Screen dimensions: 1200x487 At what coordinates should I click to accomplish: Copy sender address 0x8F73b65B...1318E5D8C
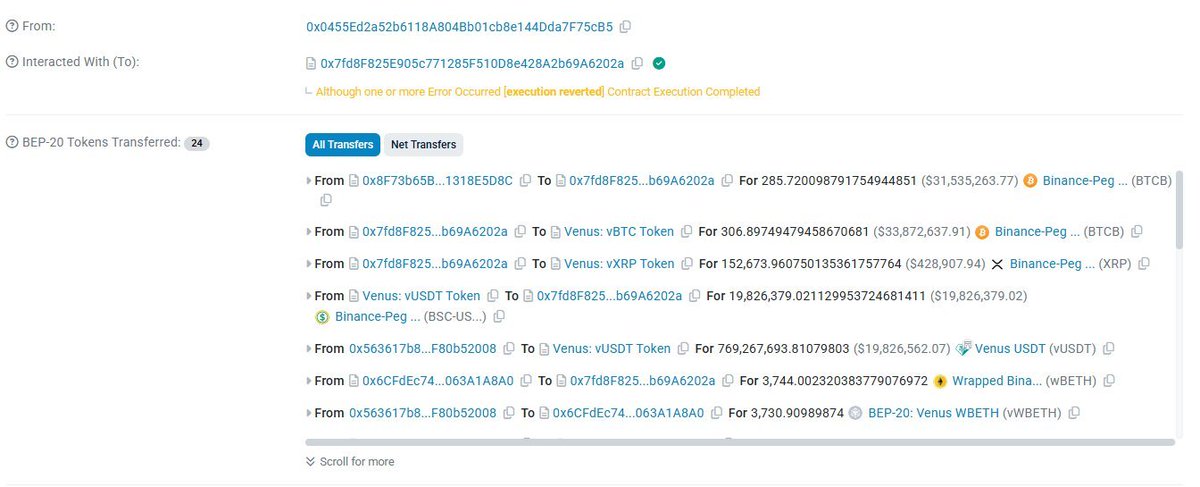pos(526,181)
